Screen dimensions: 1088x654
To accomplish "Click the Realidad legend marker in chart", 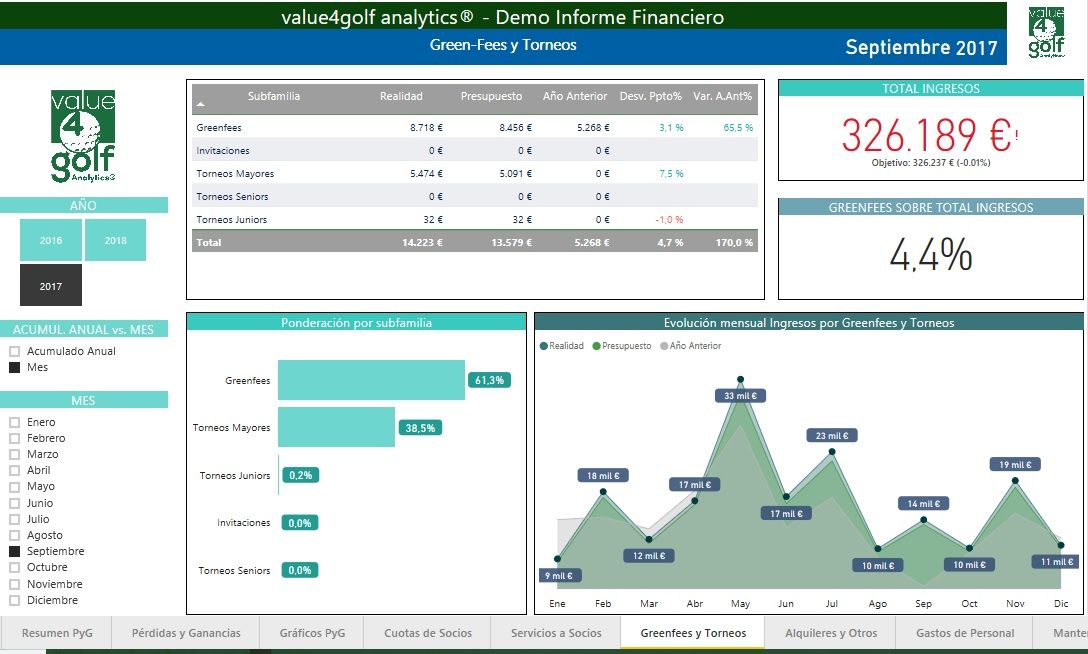I will pyautogui.click(x=544, y=345).
